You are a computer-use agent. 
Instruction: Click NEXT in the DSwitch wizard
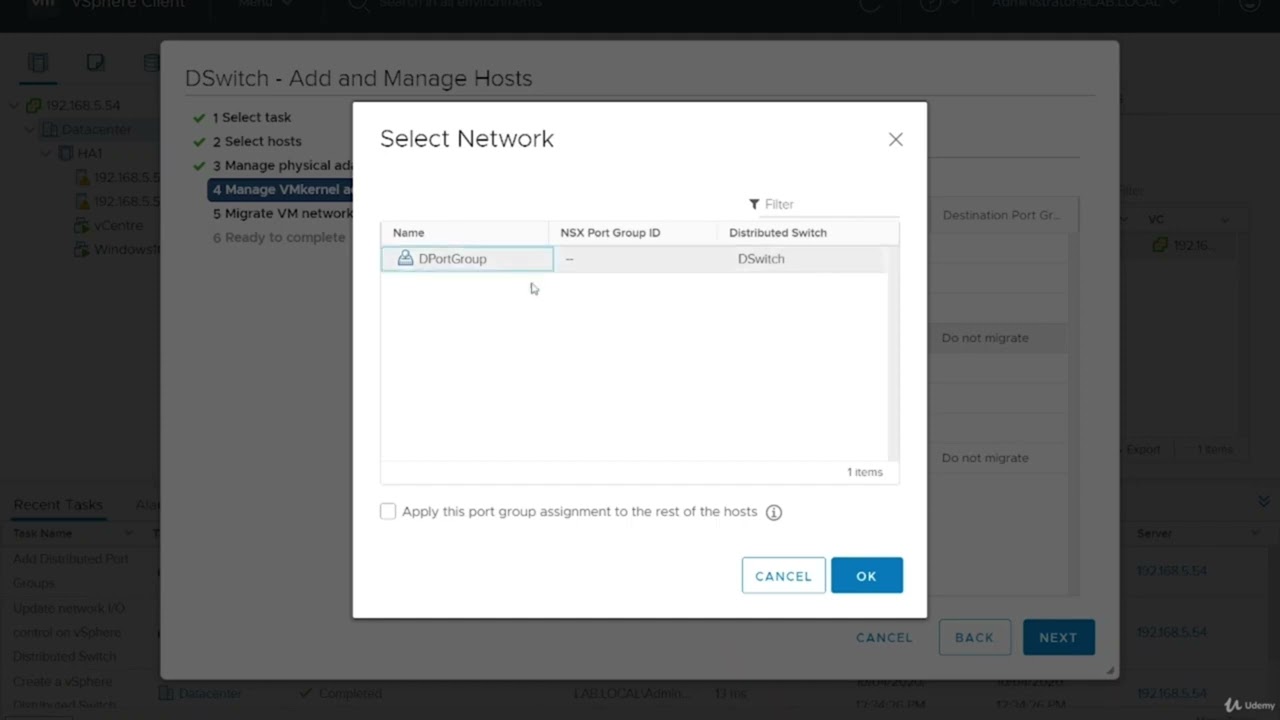pyautogui.click(x=1058, y=637)
